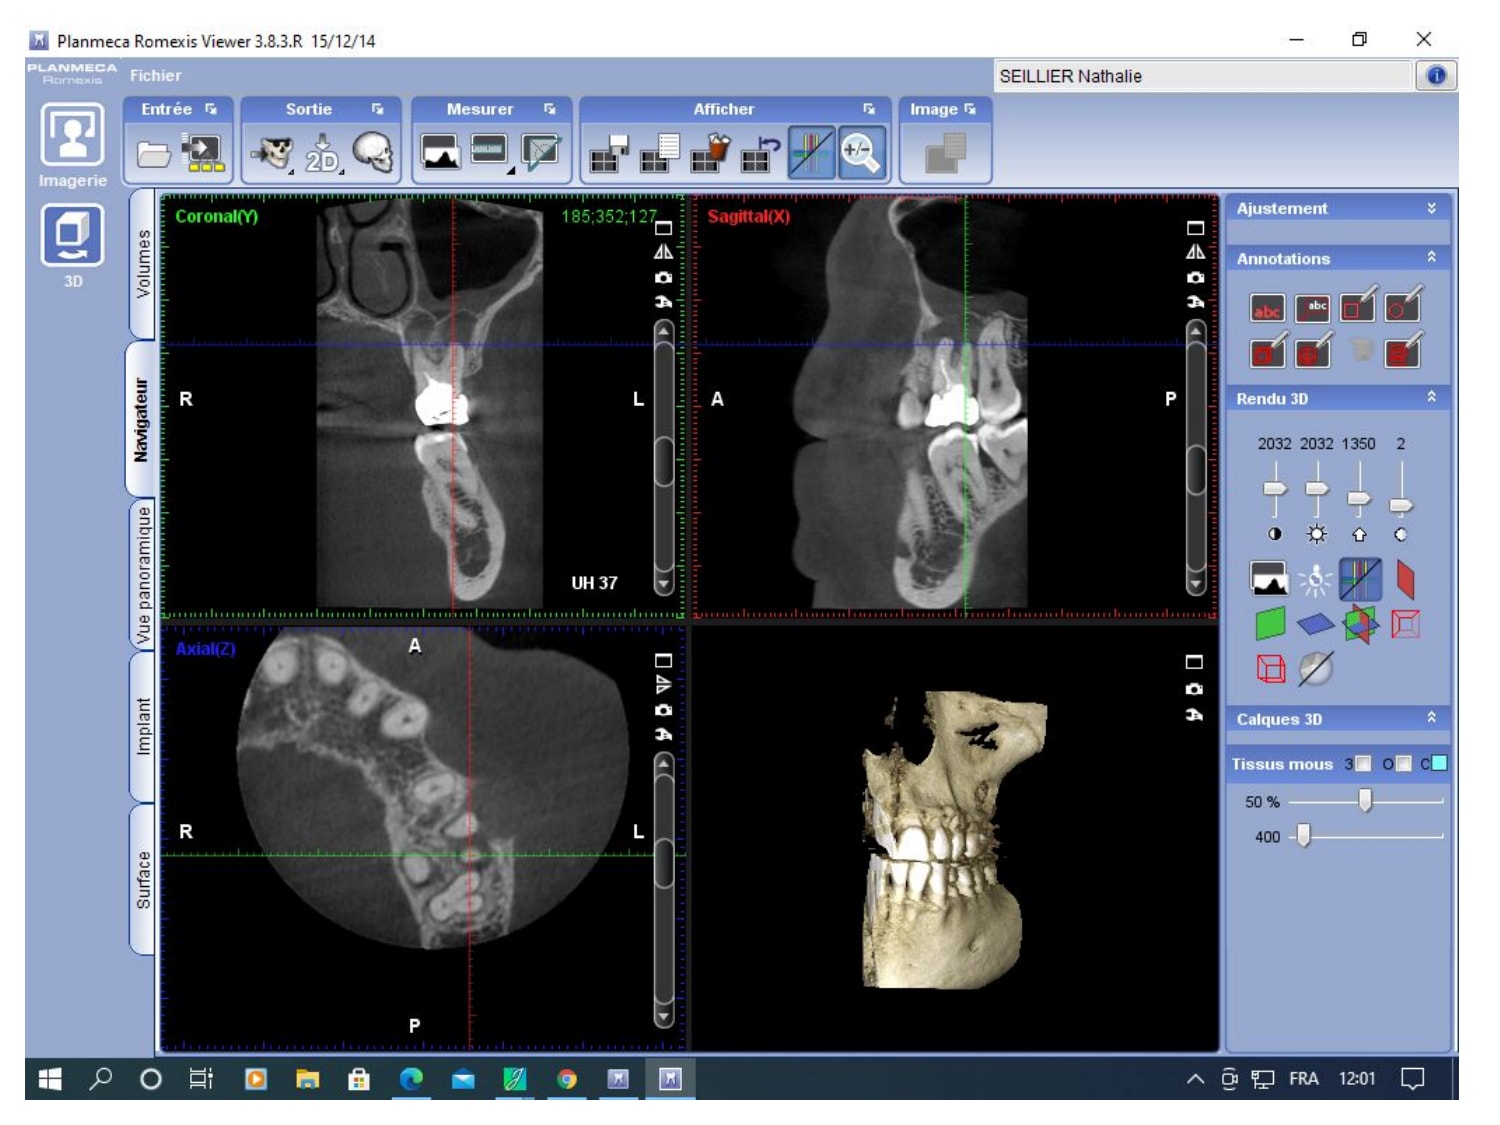The width and height of the screenshot is (1500, 1125).
Task: Show the green coronal plane in 3D
Action: 1269,624
